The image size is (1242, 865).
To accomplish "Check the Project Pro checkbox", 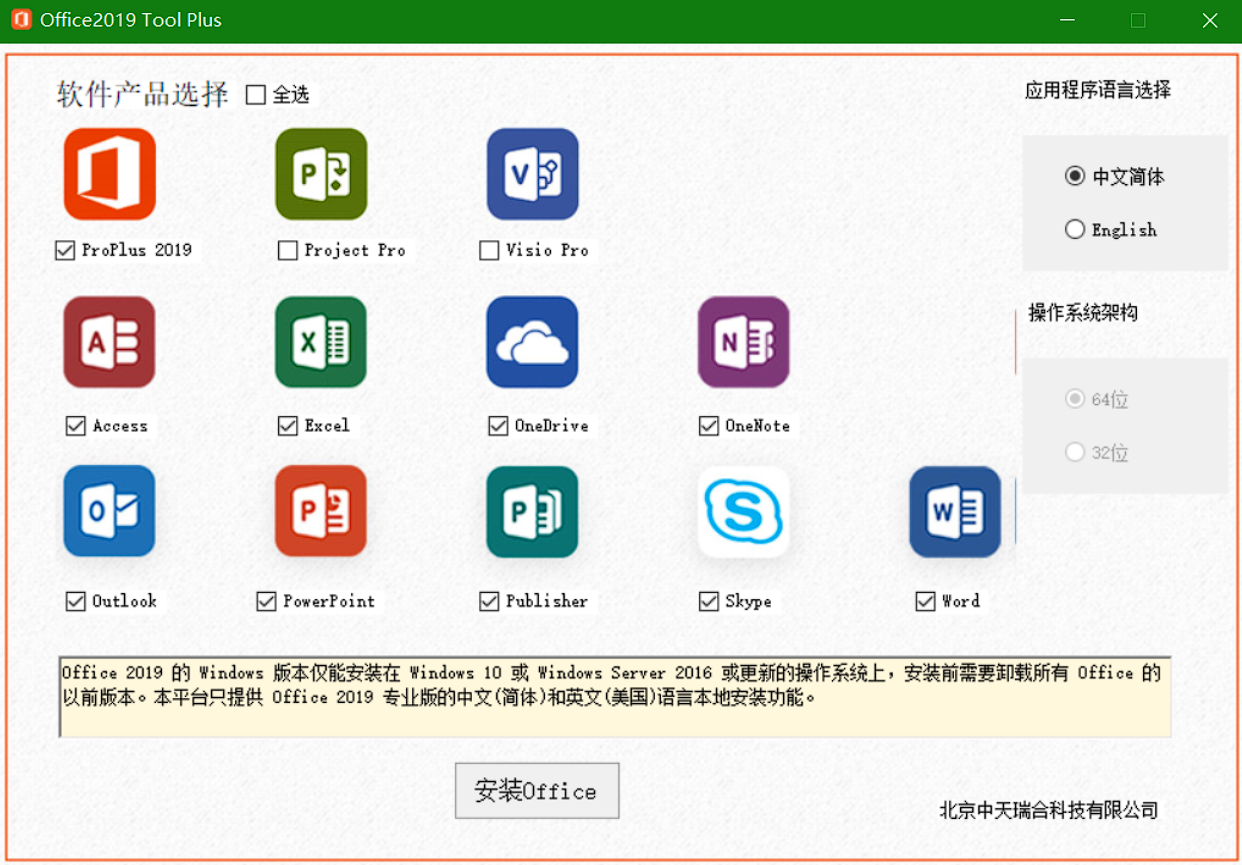I will click(288, 251).
